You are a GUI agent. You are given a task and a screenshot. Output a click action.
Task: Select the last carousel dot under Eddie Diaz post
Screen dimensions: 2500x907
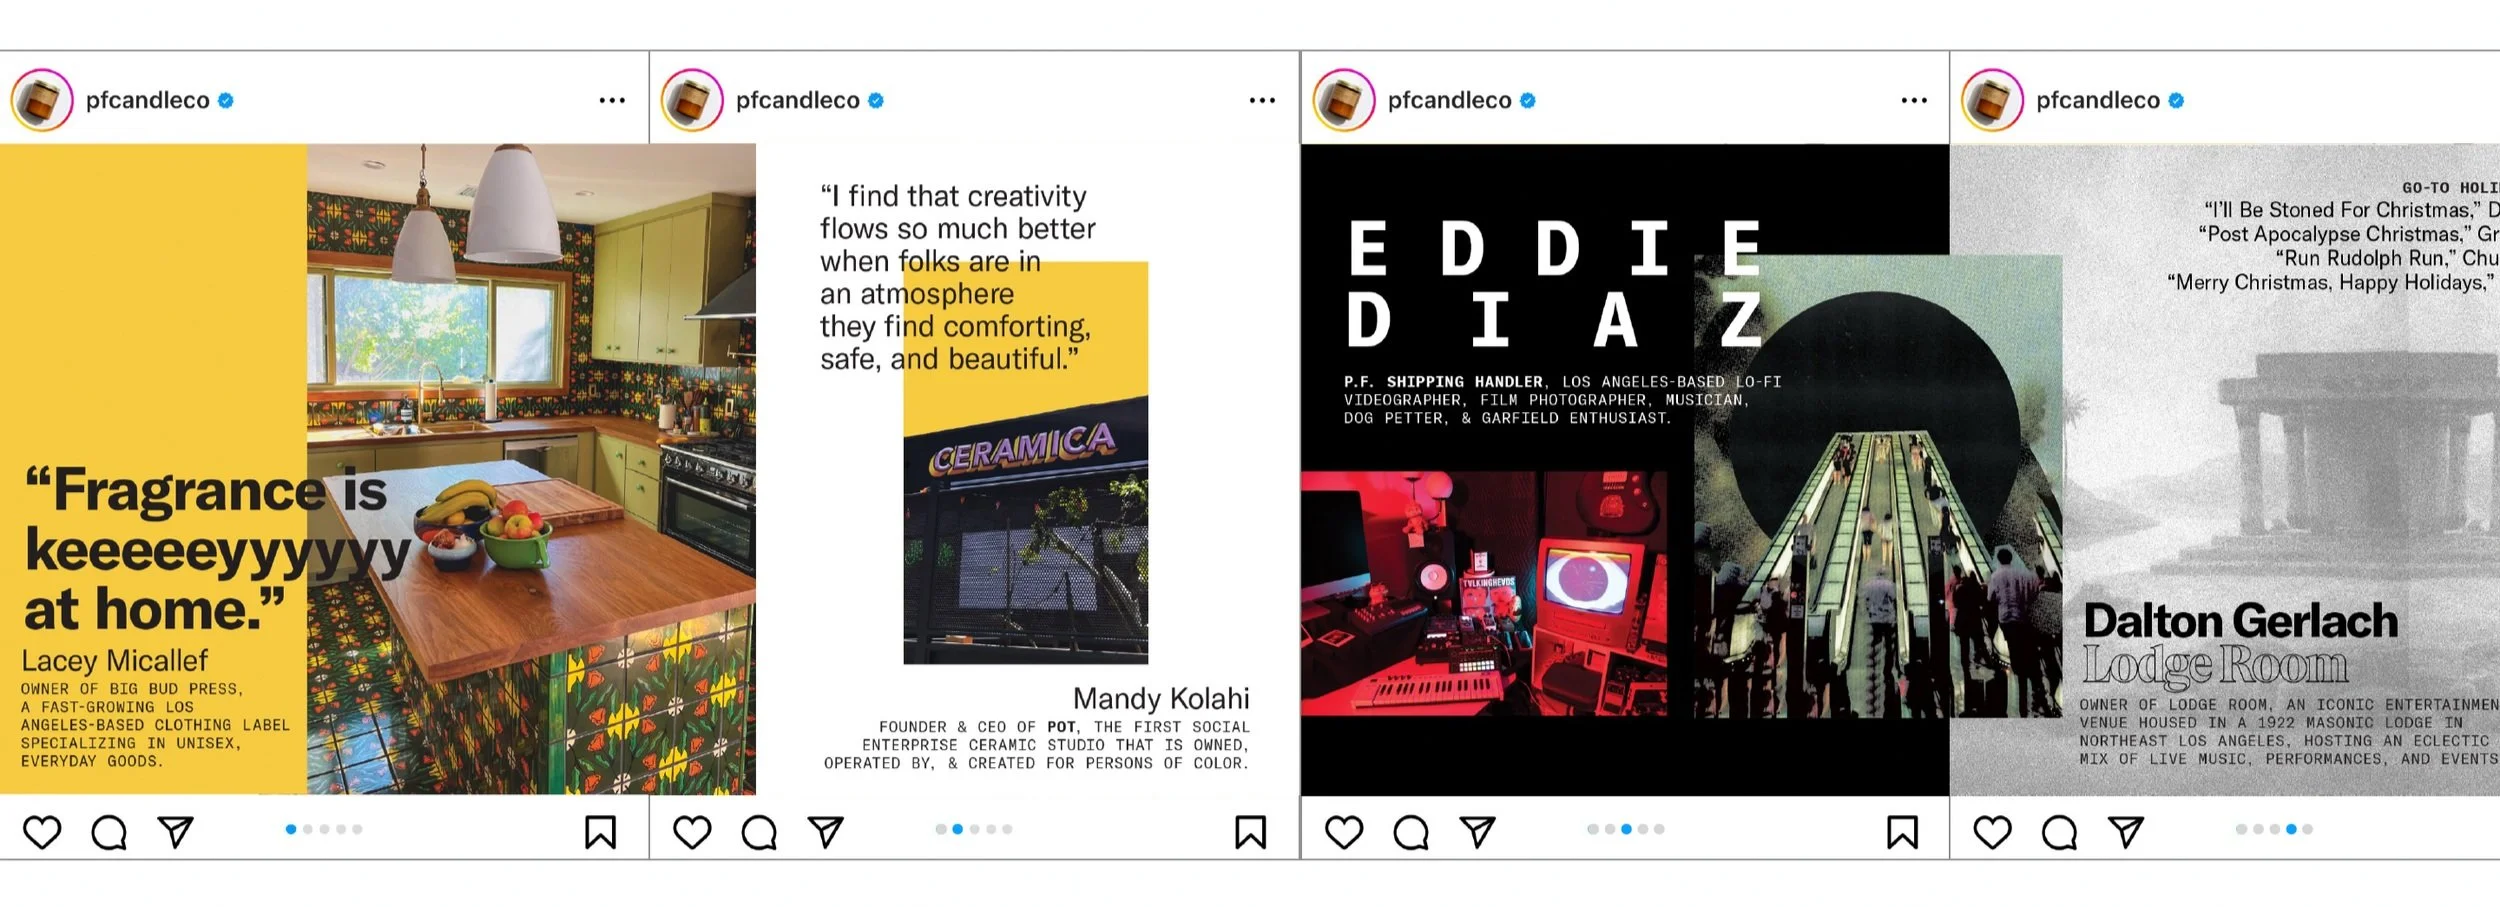[x=1659, y=829]
